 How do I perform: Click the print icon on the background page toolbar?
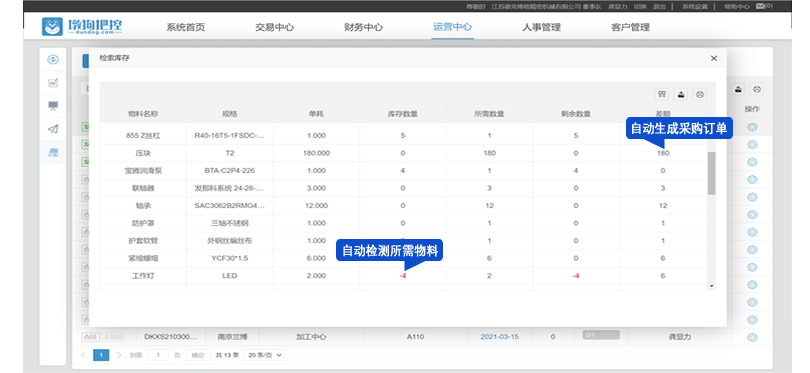[x=757, y=89]
